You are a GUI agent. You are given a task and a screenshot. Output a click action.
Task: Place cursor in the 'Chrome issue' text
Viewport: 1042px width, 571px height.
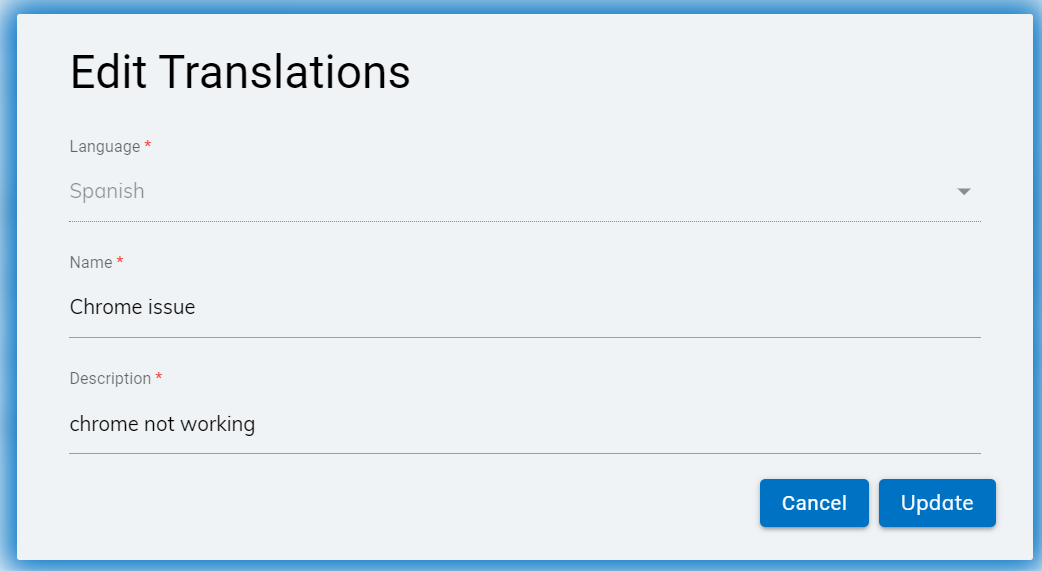click(x=132, y=308)
